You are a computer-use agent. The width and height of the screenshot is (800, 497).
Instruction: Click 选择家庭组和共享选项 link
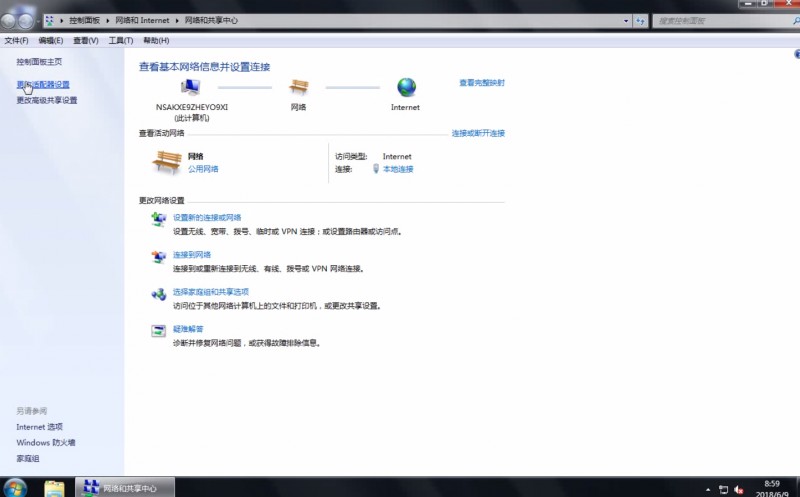(211, 292)
